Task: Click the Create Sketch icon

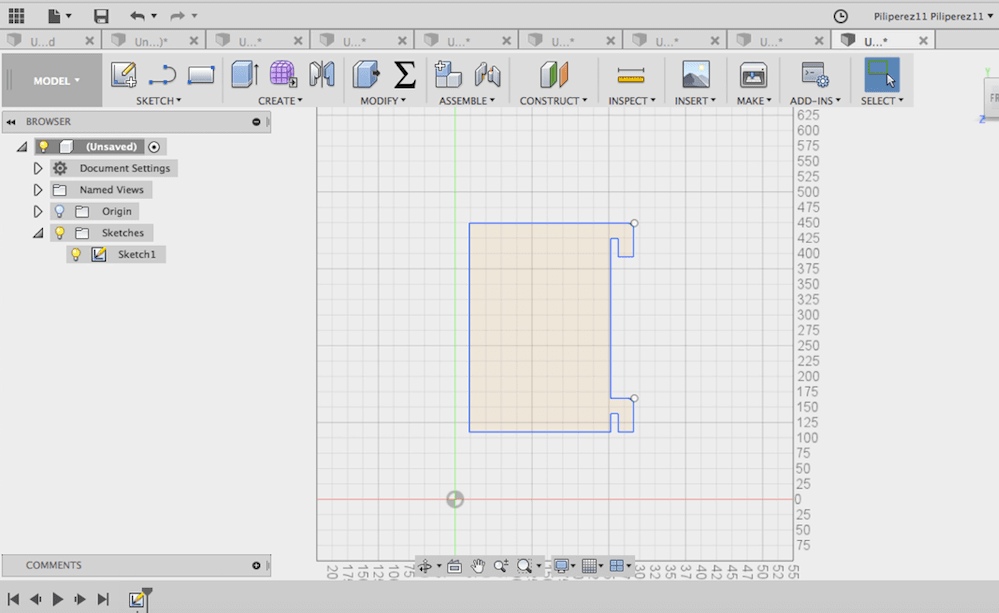Action: click(123, 75)
